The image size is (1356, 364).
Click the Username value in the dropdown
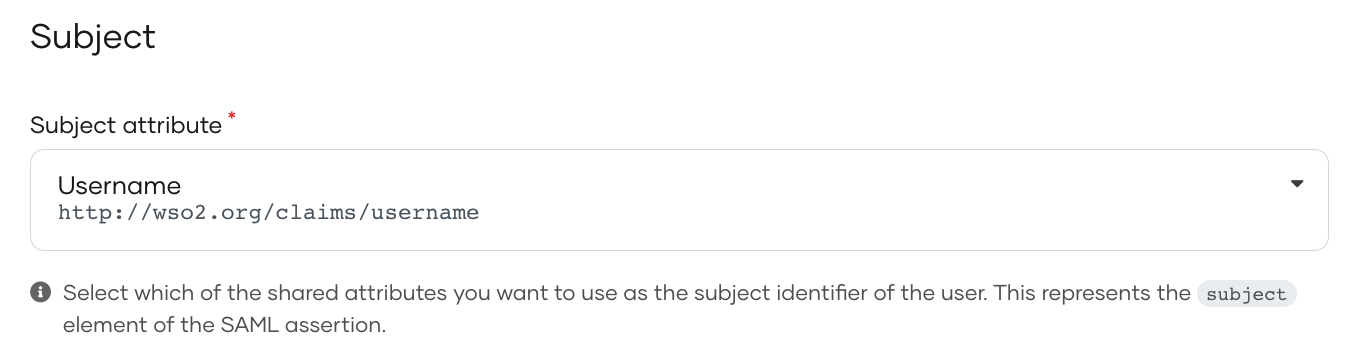[x=119, y=185]
